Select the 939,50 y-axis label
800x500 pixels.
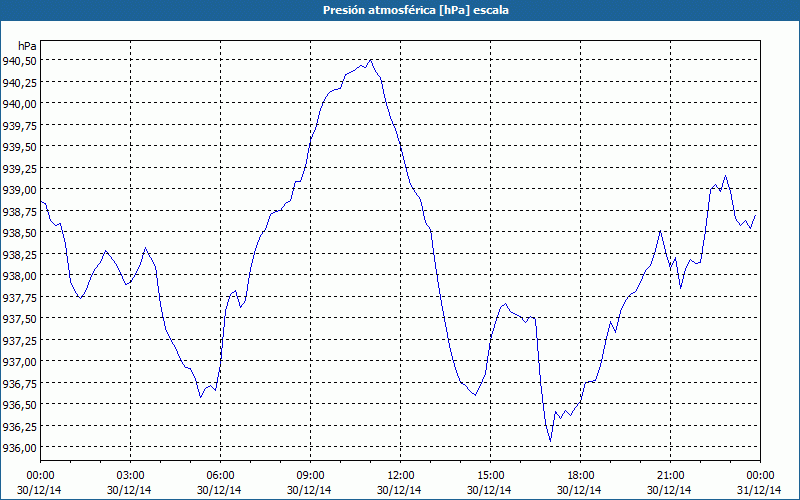[19, 146]
